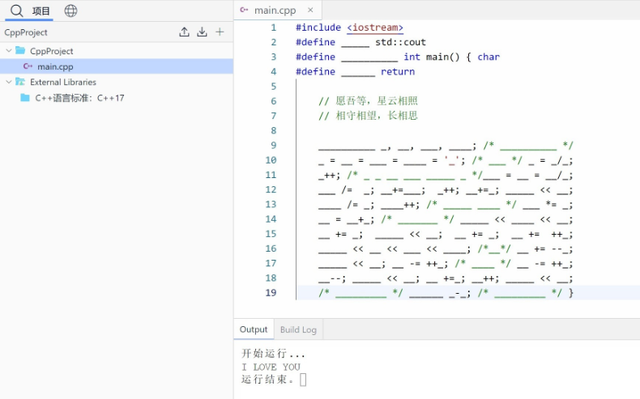
Task: Open the globe network icon
Action: tap(71, 11)
